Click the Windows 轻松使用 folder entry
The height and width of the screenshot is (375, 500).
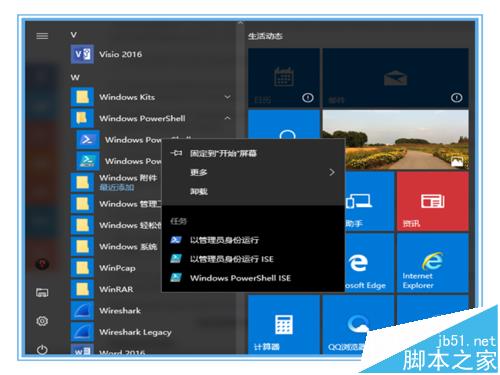click(x=116, y=225)
